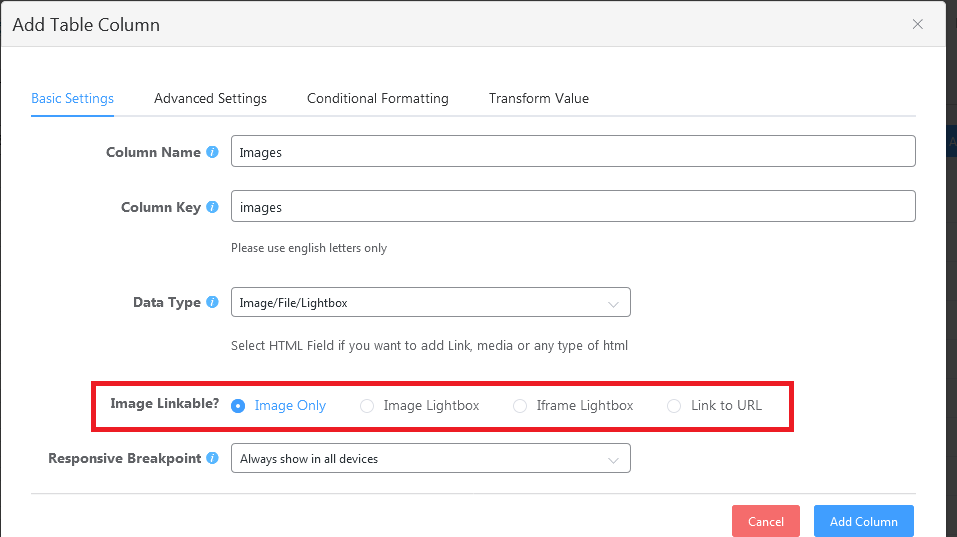Click the info icon beside Column Key

click(x=211, y=207)
